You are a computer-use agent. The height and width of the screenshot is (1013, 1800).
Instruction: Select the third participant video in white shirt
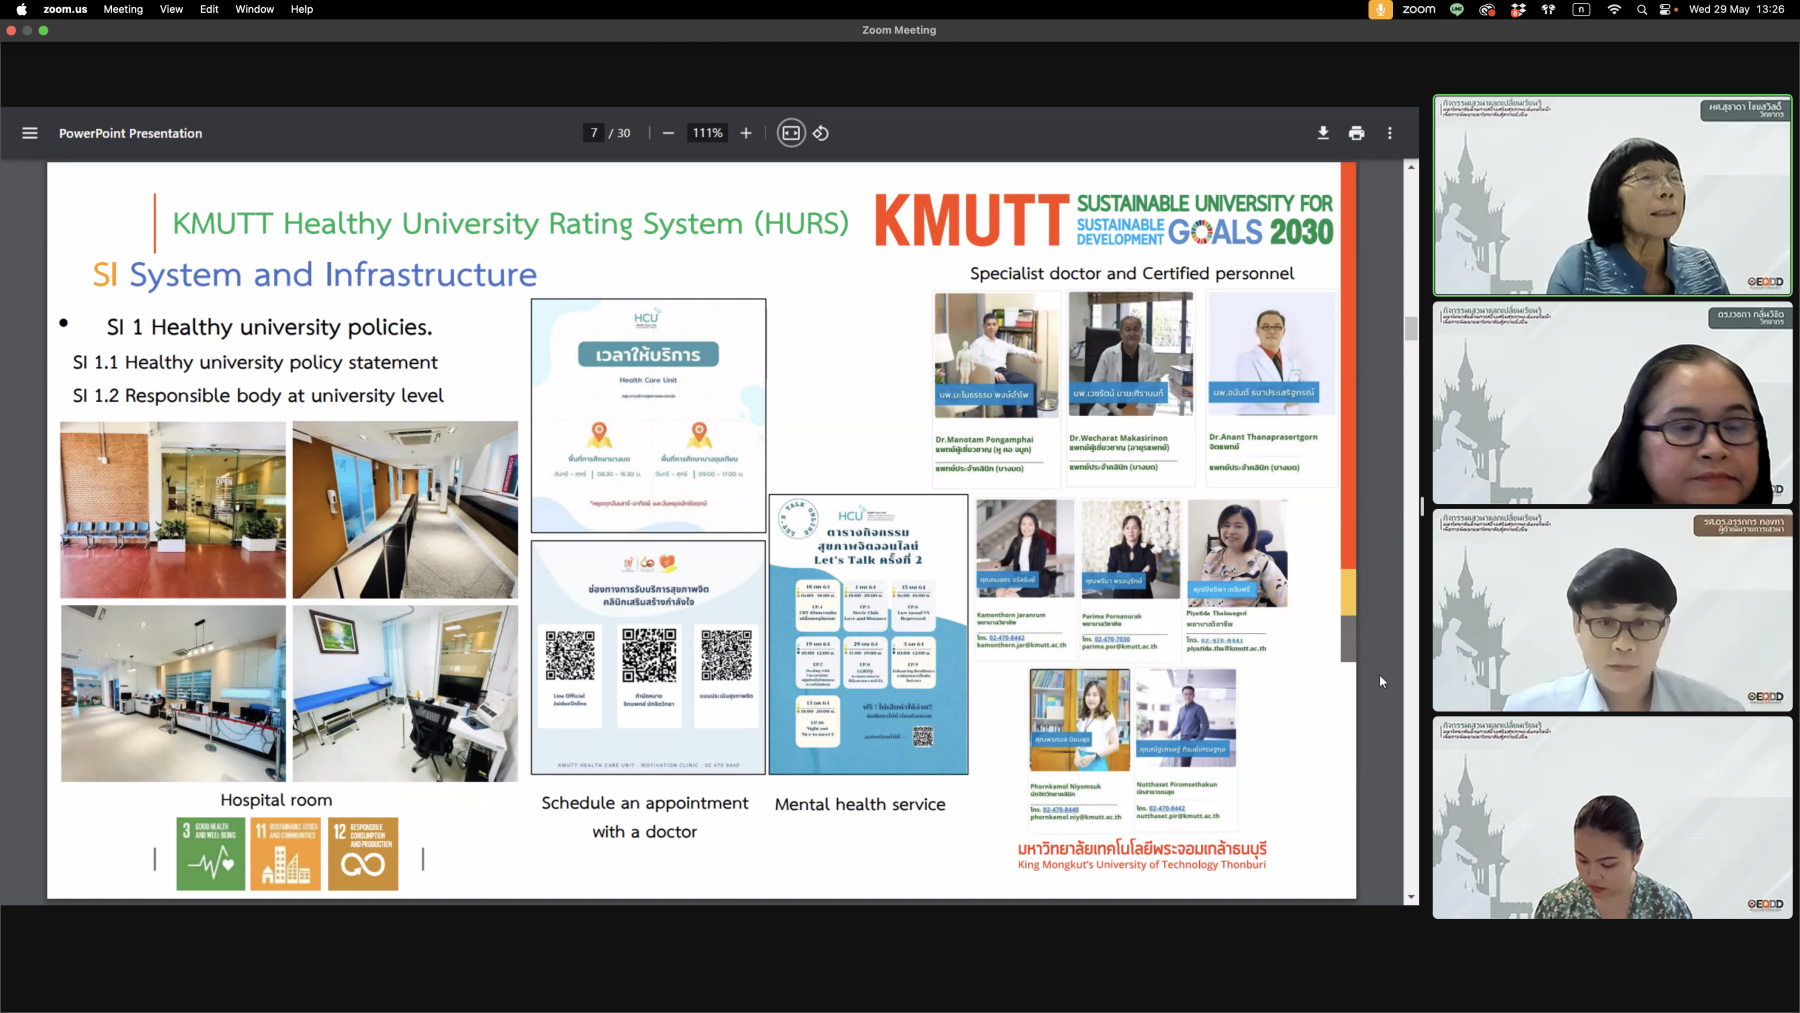[x=1612, y=610]
